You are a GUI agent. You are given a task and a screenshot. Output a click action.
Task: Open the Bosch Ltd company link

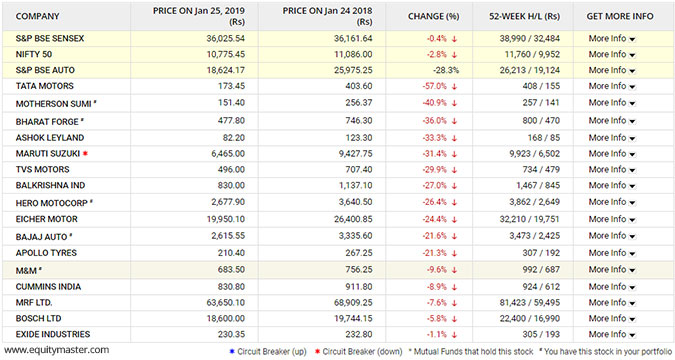(38, 319)
